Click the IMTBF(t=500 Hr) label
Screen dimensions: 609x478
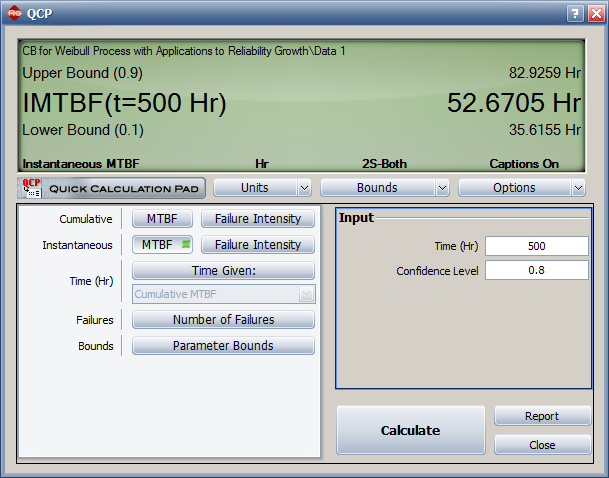[x=124, y=103]
